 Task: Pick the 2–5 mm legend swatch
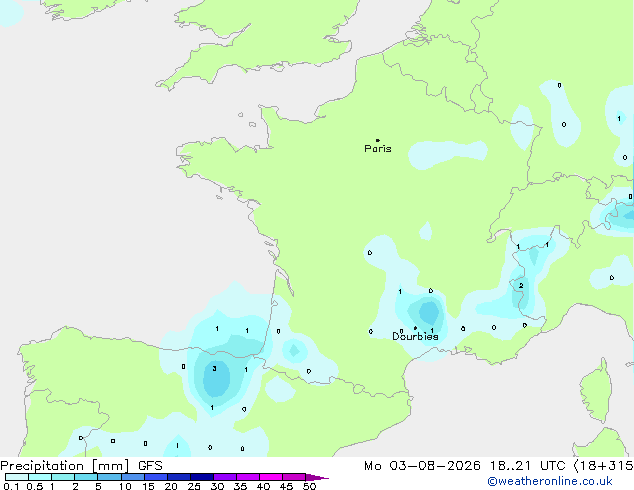coord(86,477)
